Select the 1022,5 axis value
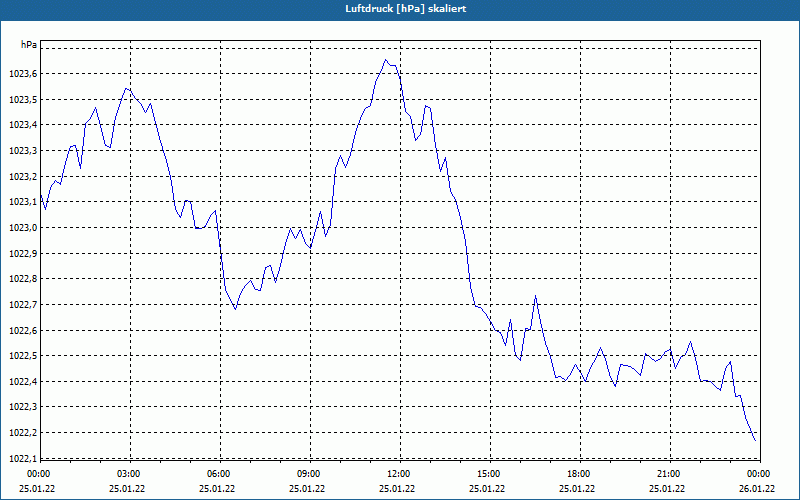The image size is (800, 500). 23,356
